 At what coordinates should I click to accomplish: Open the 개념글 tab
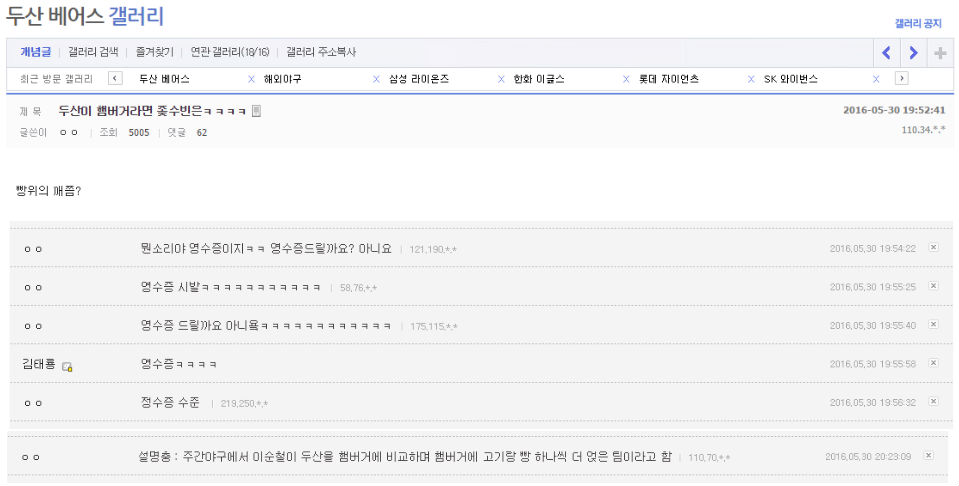[36, 52]
